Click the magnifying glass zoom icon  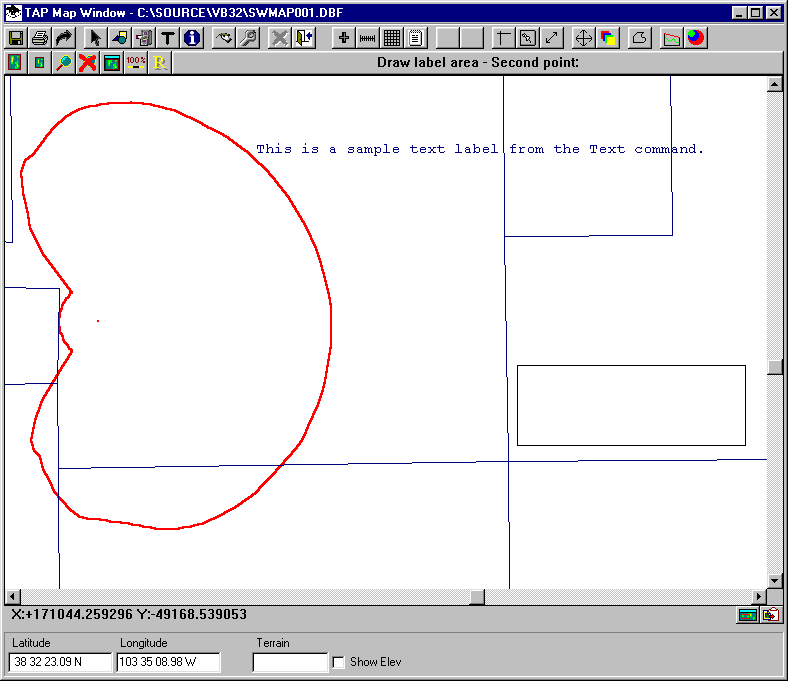pos(64,63)
